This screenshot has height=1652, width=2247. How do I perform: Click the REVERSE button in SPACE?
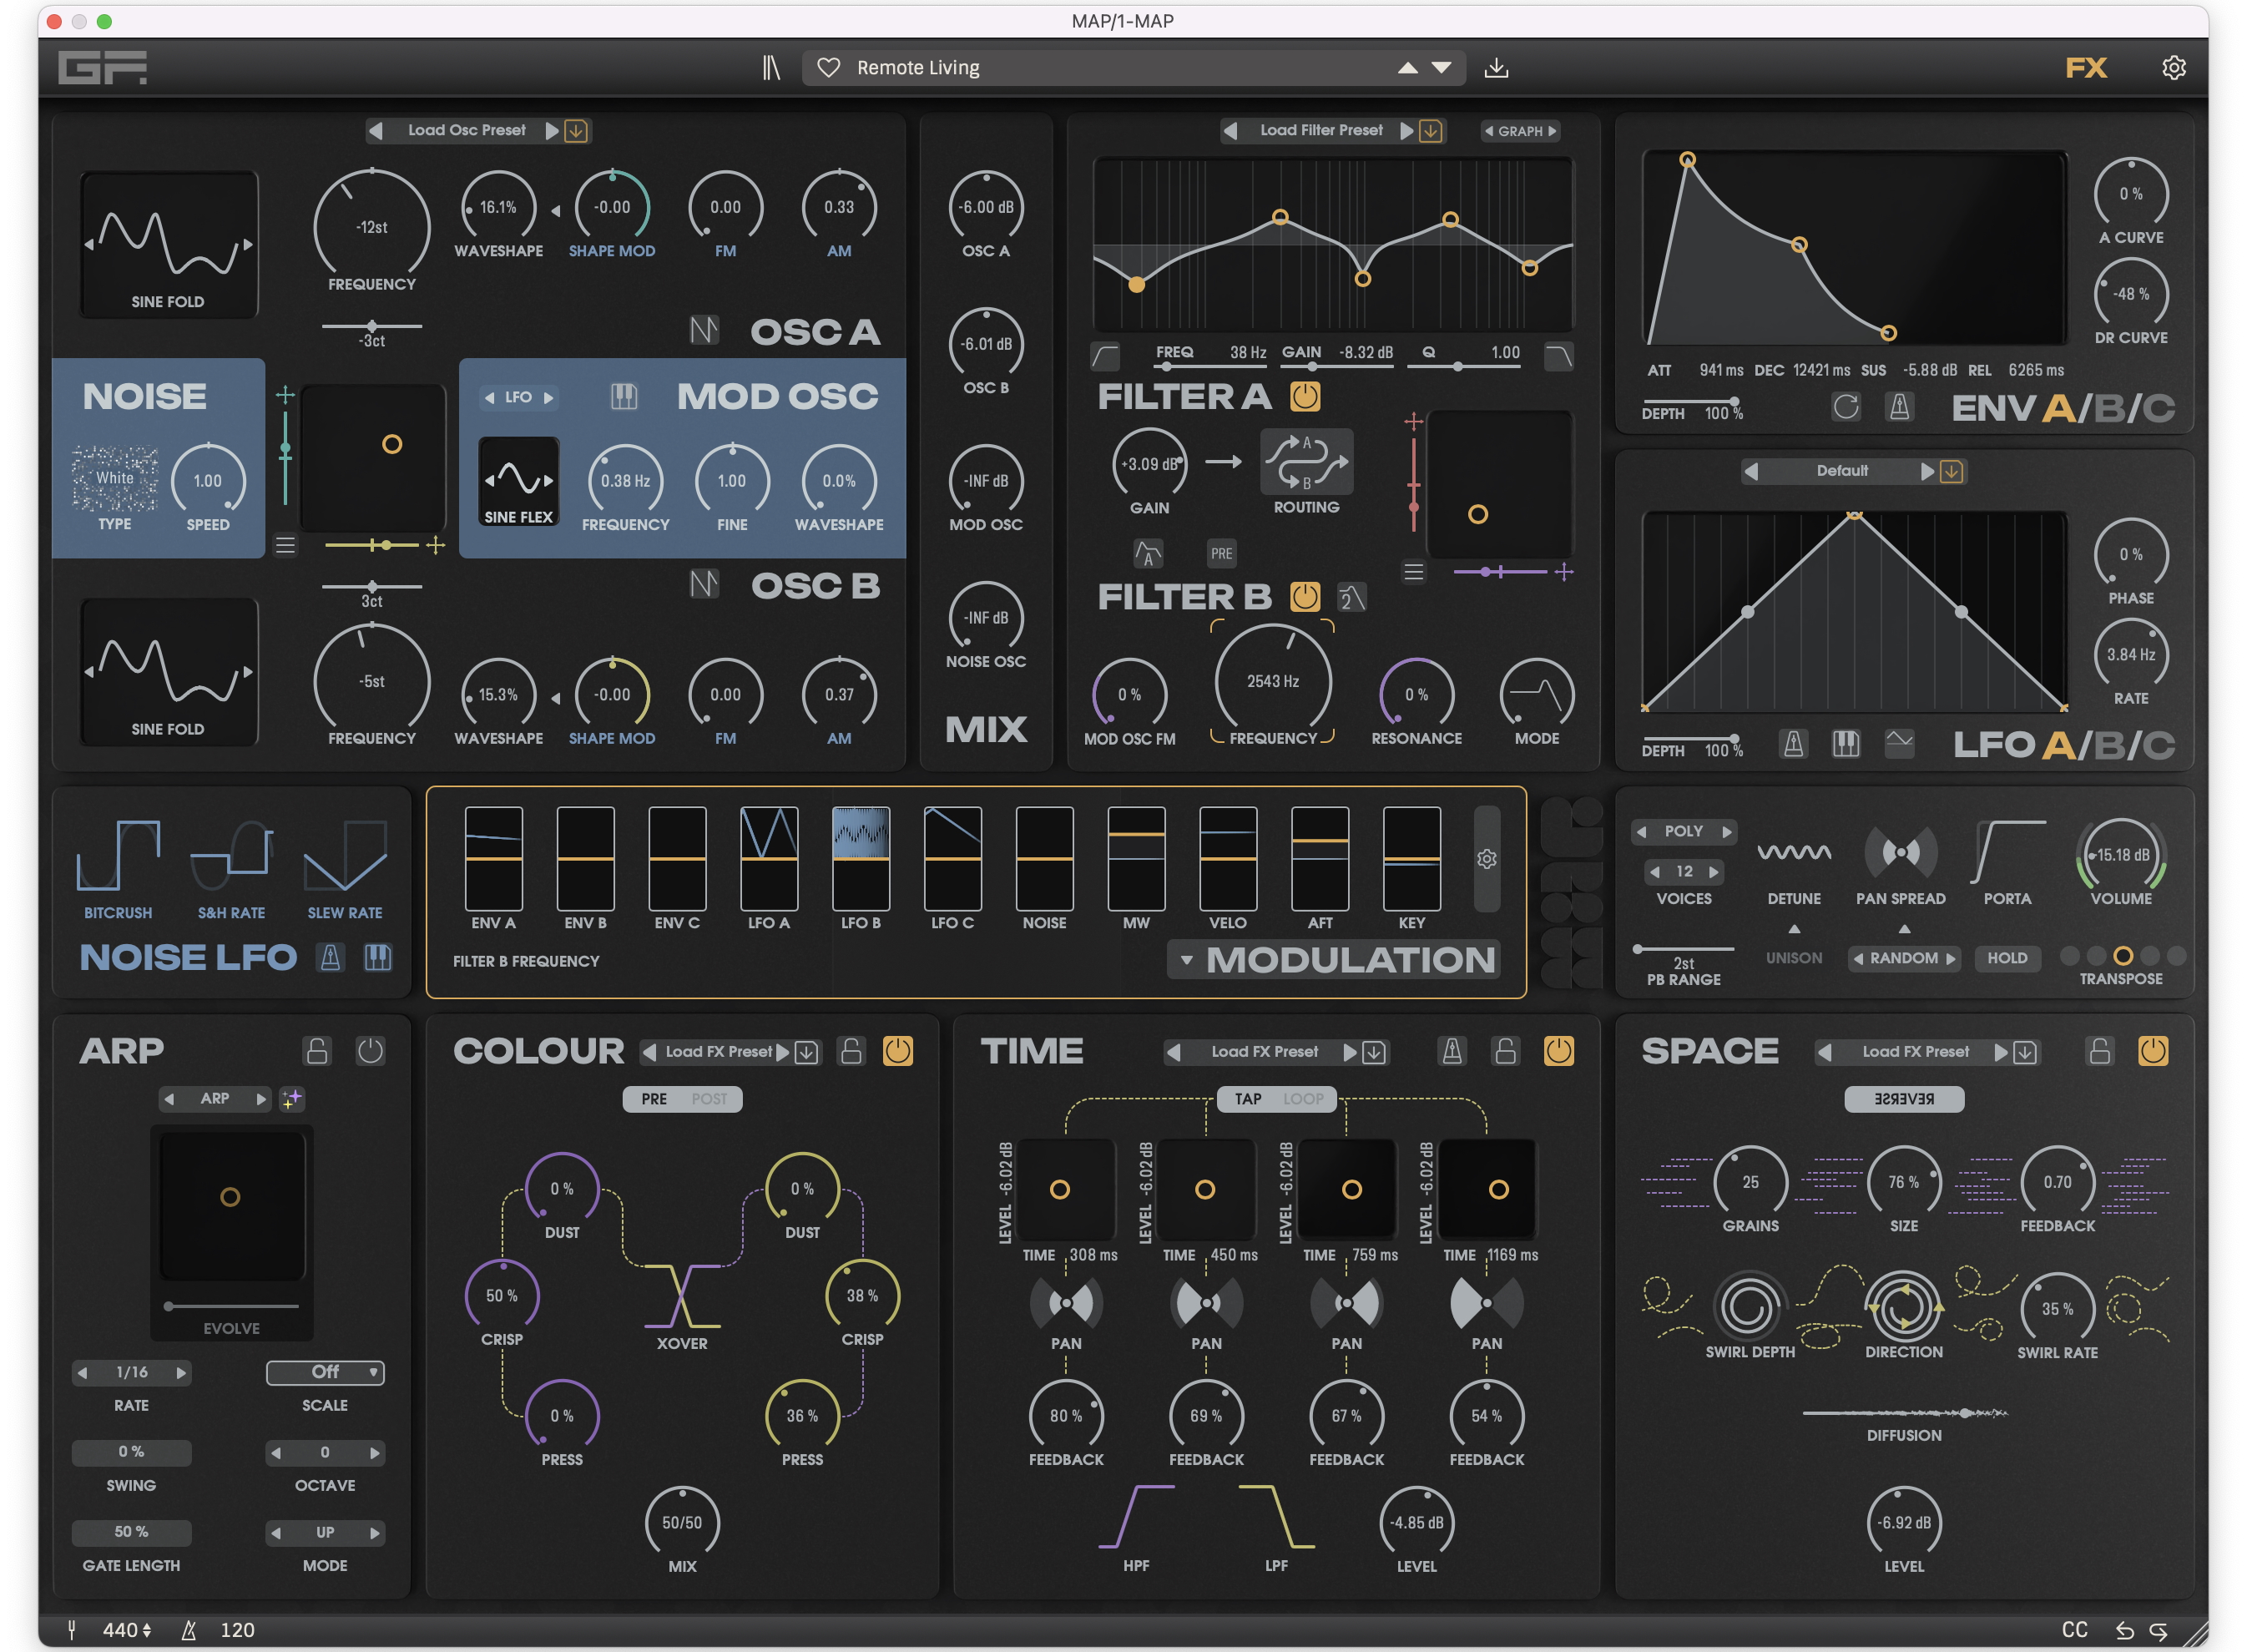[1904, 1099]
